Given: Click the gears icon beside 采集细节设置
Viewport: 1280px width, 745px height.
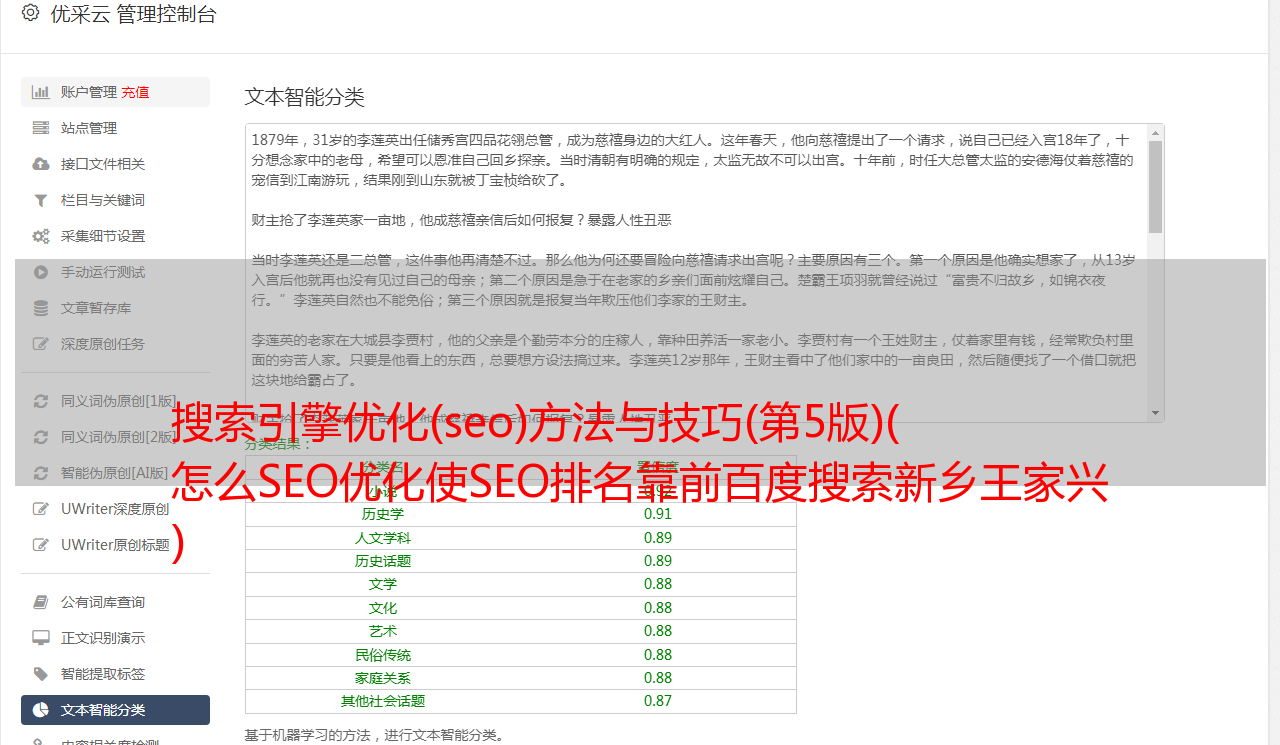Looking at the screenshot, I should (41, 236).
